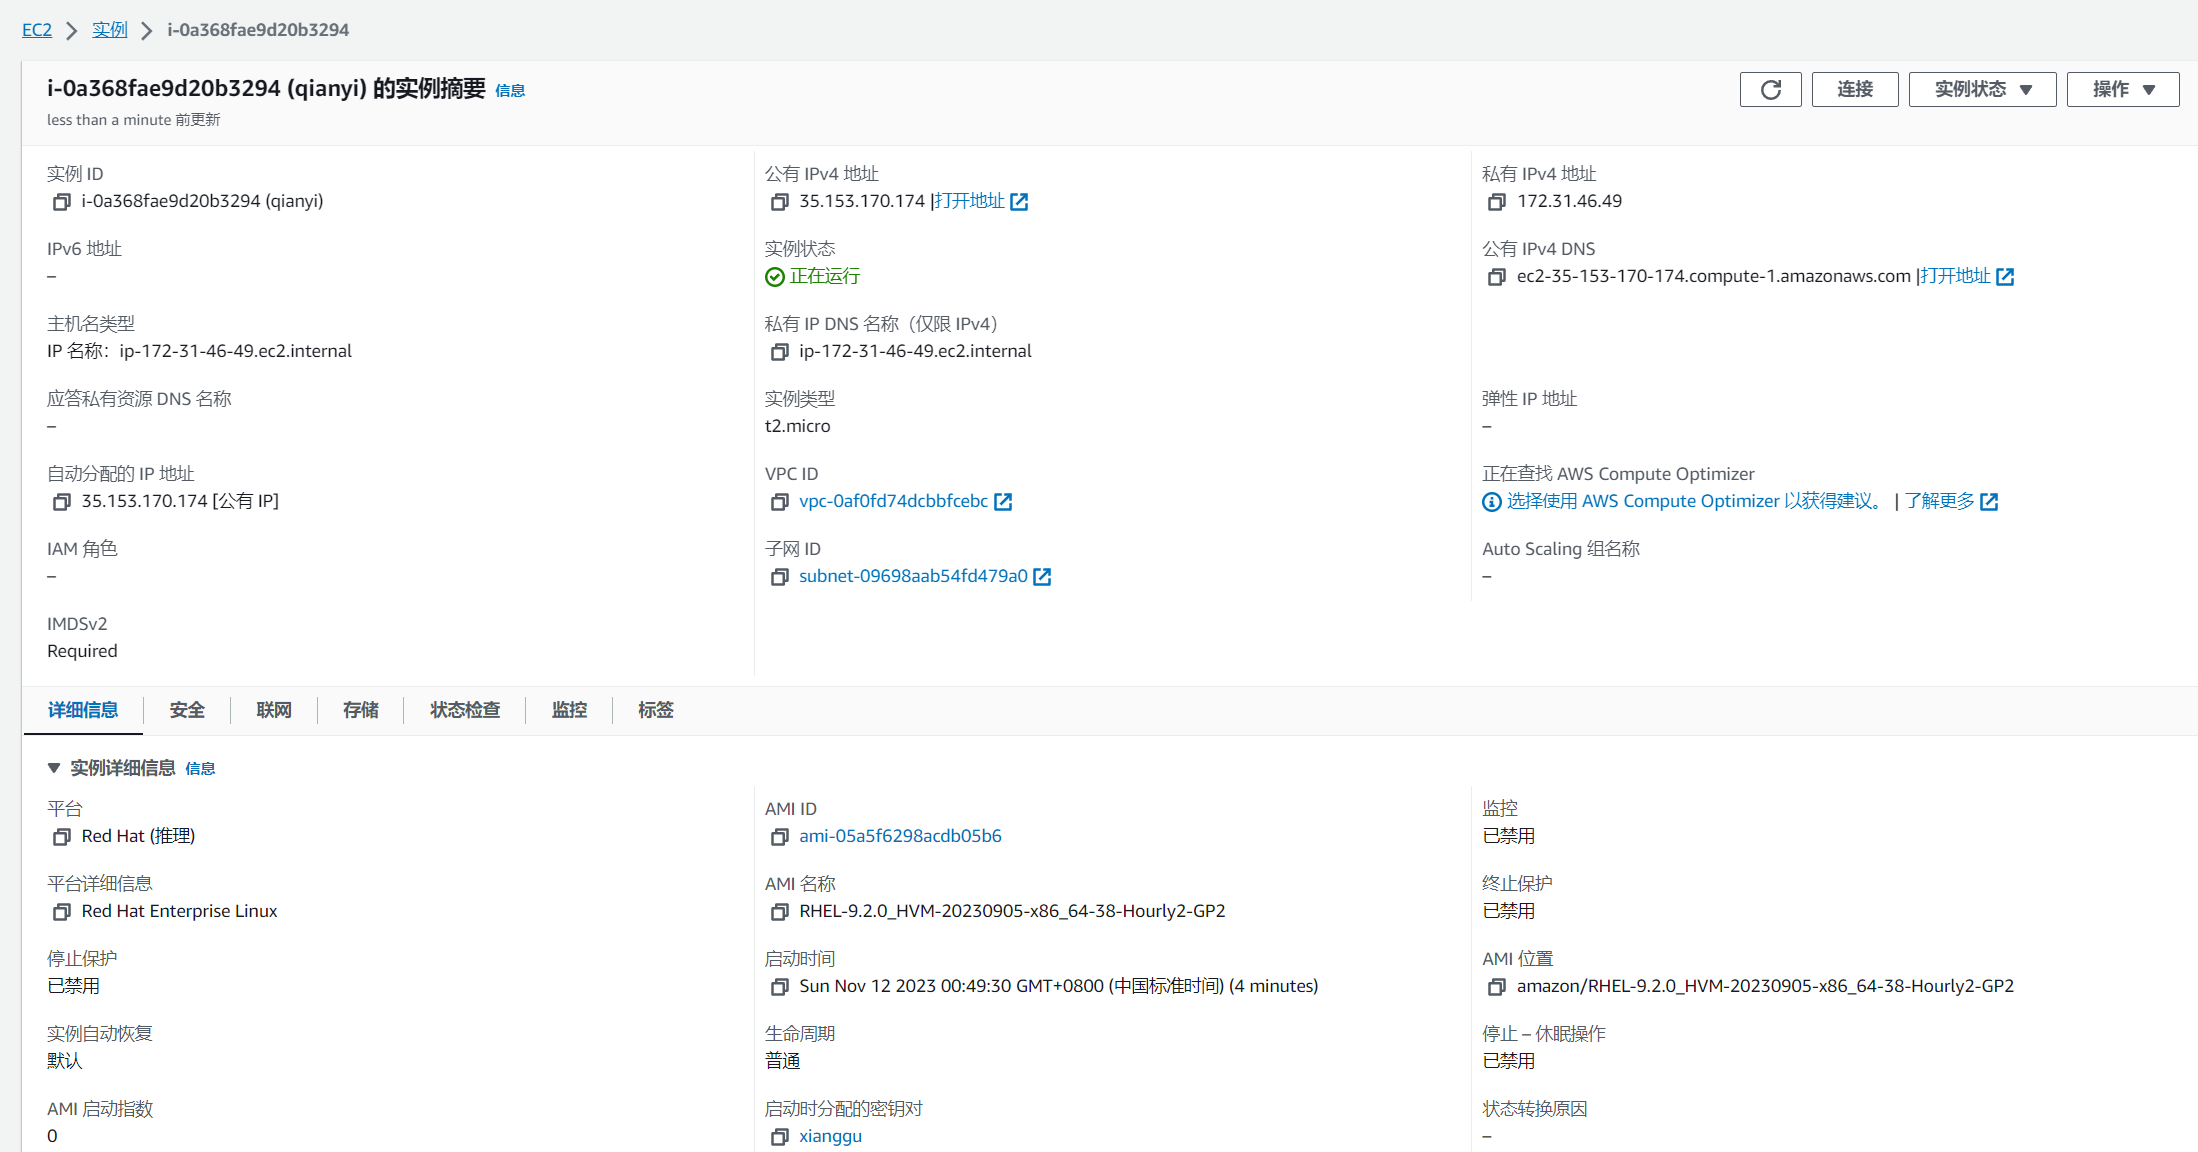Switch to the 联网 tab

274,710
